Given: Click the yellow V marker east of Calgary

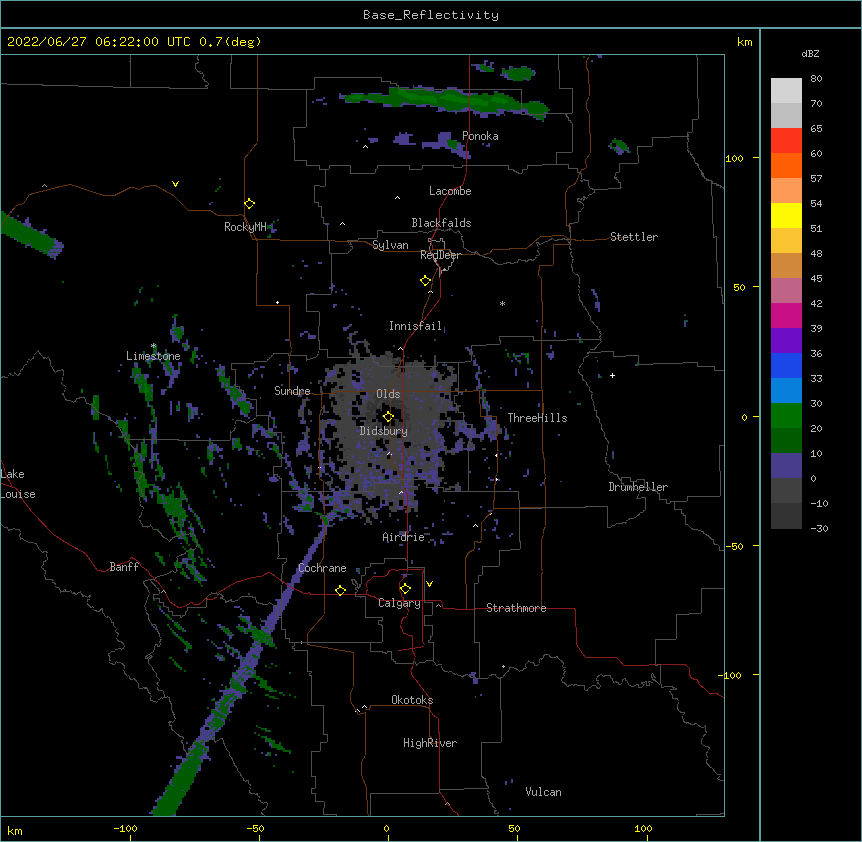Looking at the screenshot, I should [429, 584].
